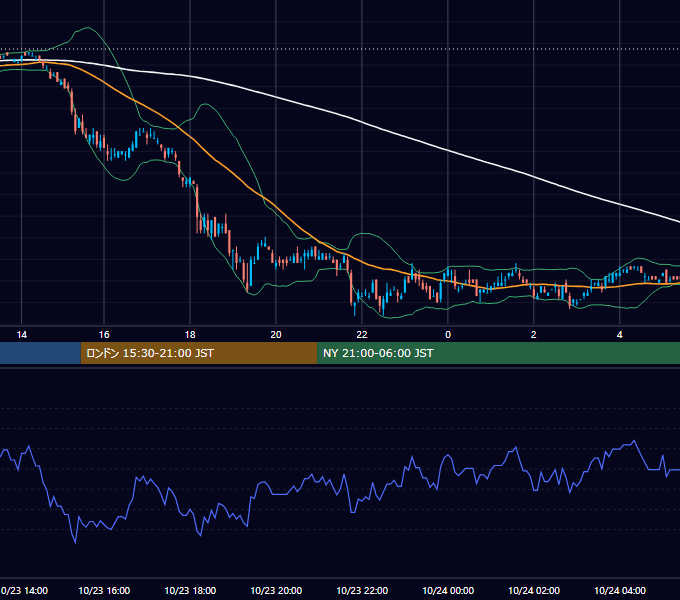Click the 10/23 22:00 date label
The width and height of the screenshot is (680, 600).
coord(362,590)
